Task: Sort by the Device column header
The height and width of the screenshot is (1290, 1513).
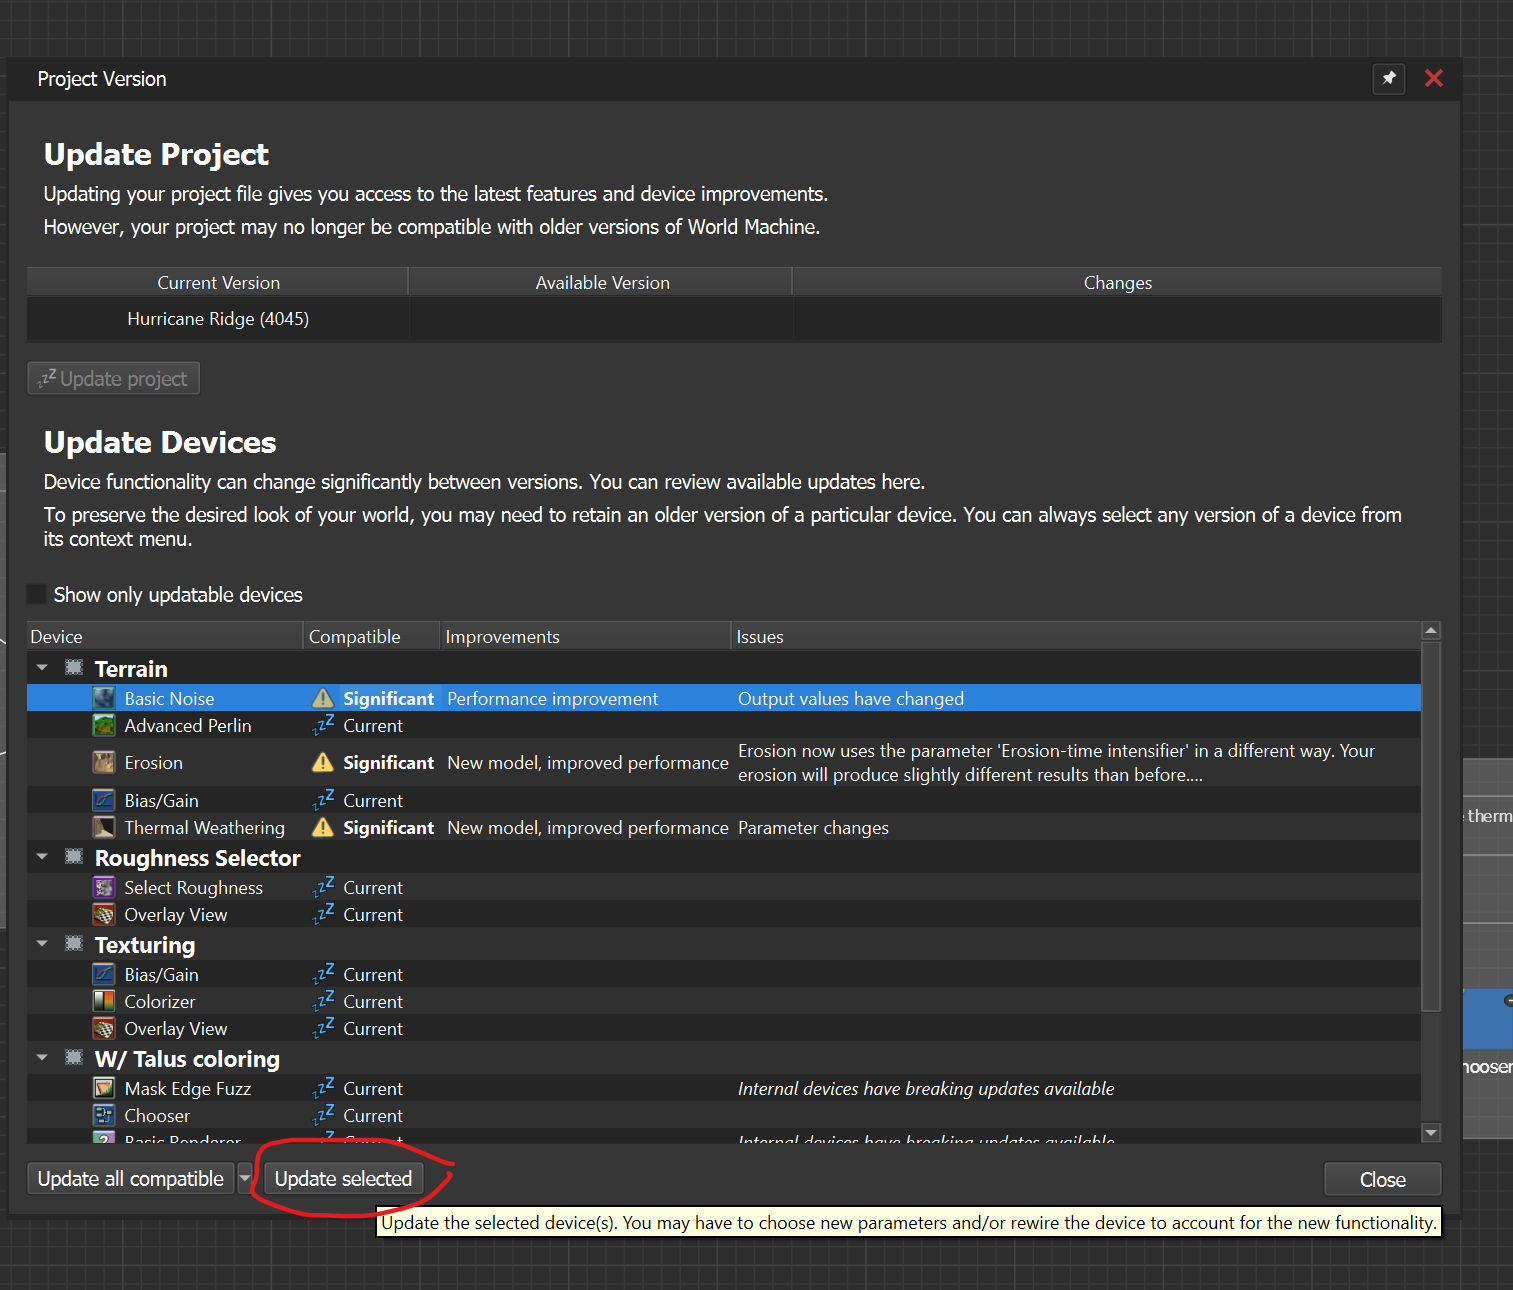Action: coord(165,636)
